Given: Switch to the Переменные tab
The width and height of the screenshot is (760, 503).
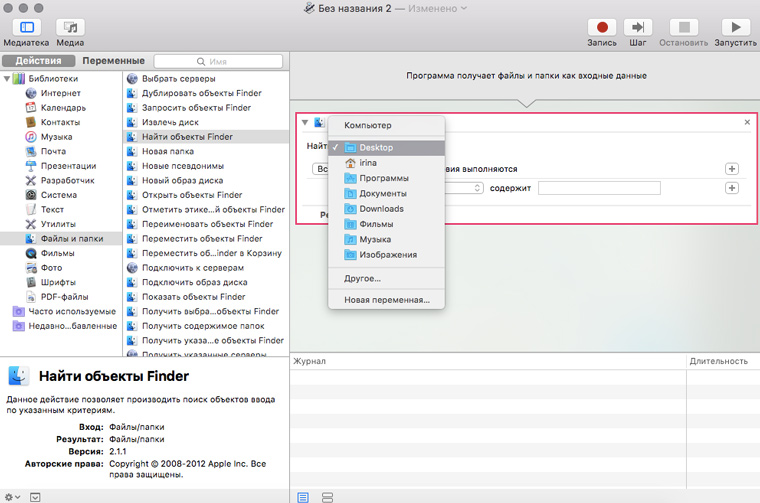Looking at the screenshot, I should click(x=113, y=61).
